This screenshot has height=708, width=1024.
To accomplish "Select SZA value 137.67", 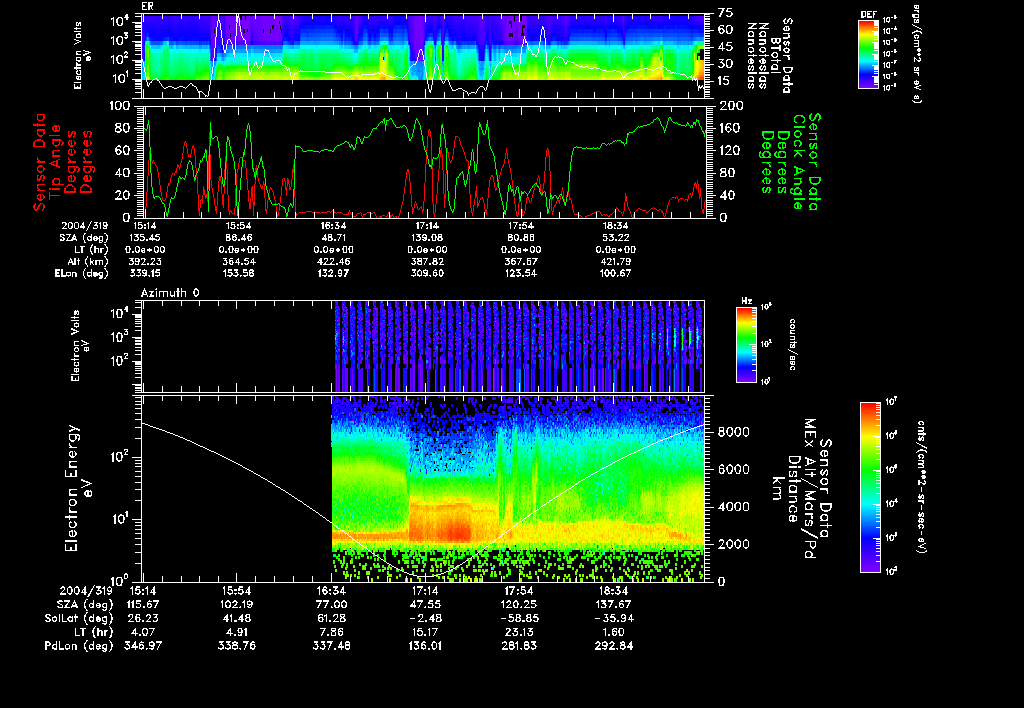I will tap(614, 604).
